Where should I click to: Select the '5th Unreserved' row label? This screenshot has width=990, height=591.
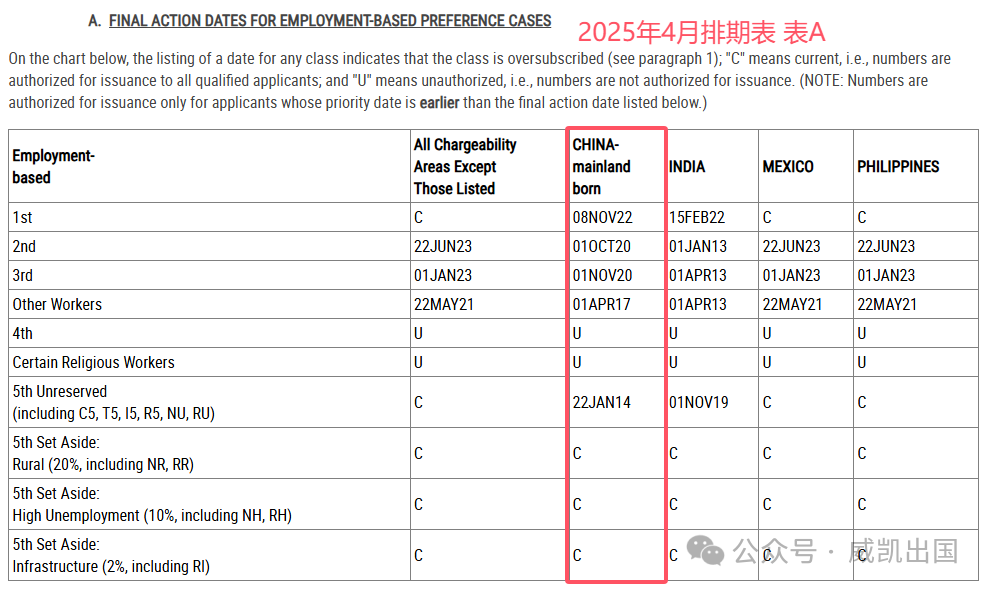tap(114, 402)
